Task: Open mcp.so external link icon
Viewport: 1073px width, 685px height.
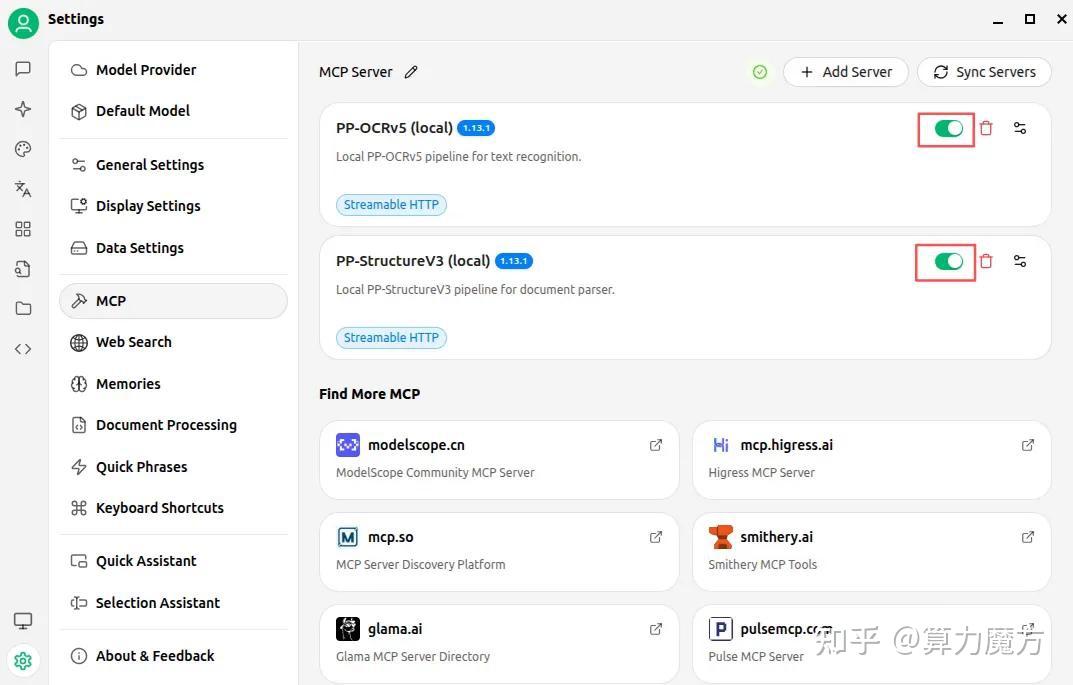Action: point(656,537)
